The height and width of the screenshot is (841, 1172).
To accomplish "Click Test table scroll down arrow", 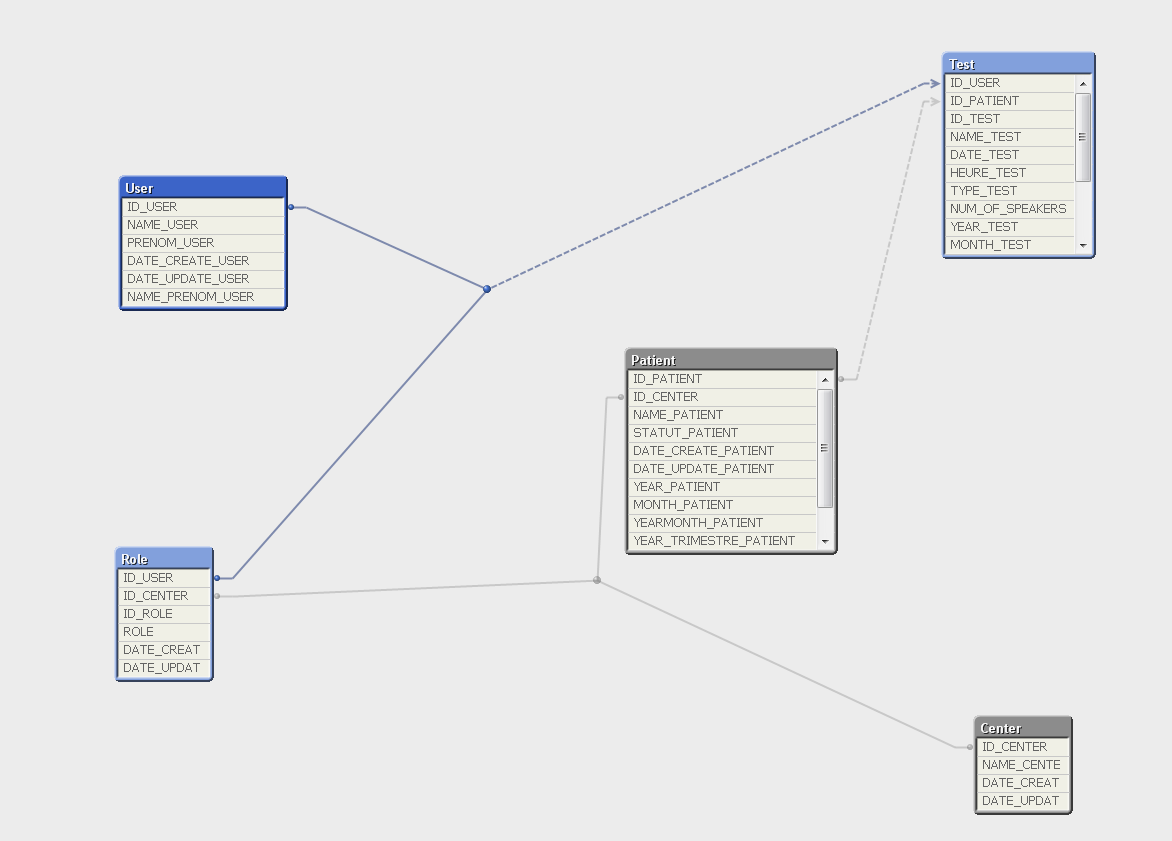I will click(x=1083, y=245).
